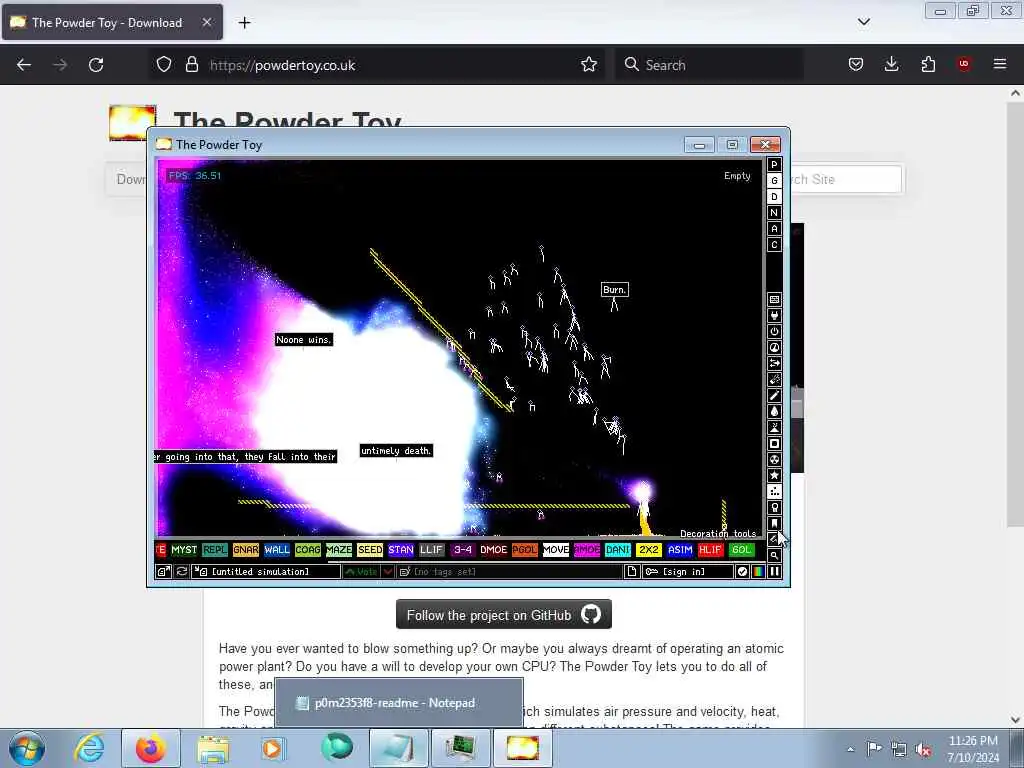Switch to the C display mode

[x=774, y=245]
